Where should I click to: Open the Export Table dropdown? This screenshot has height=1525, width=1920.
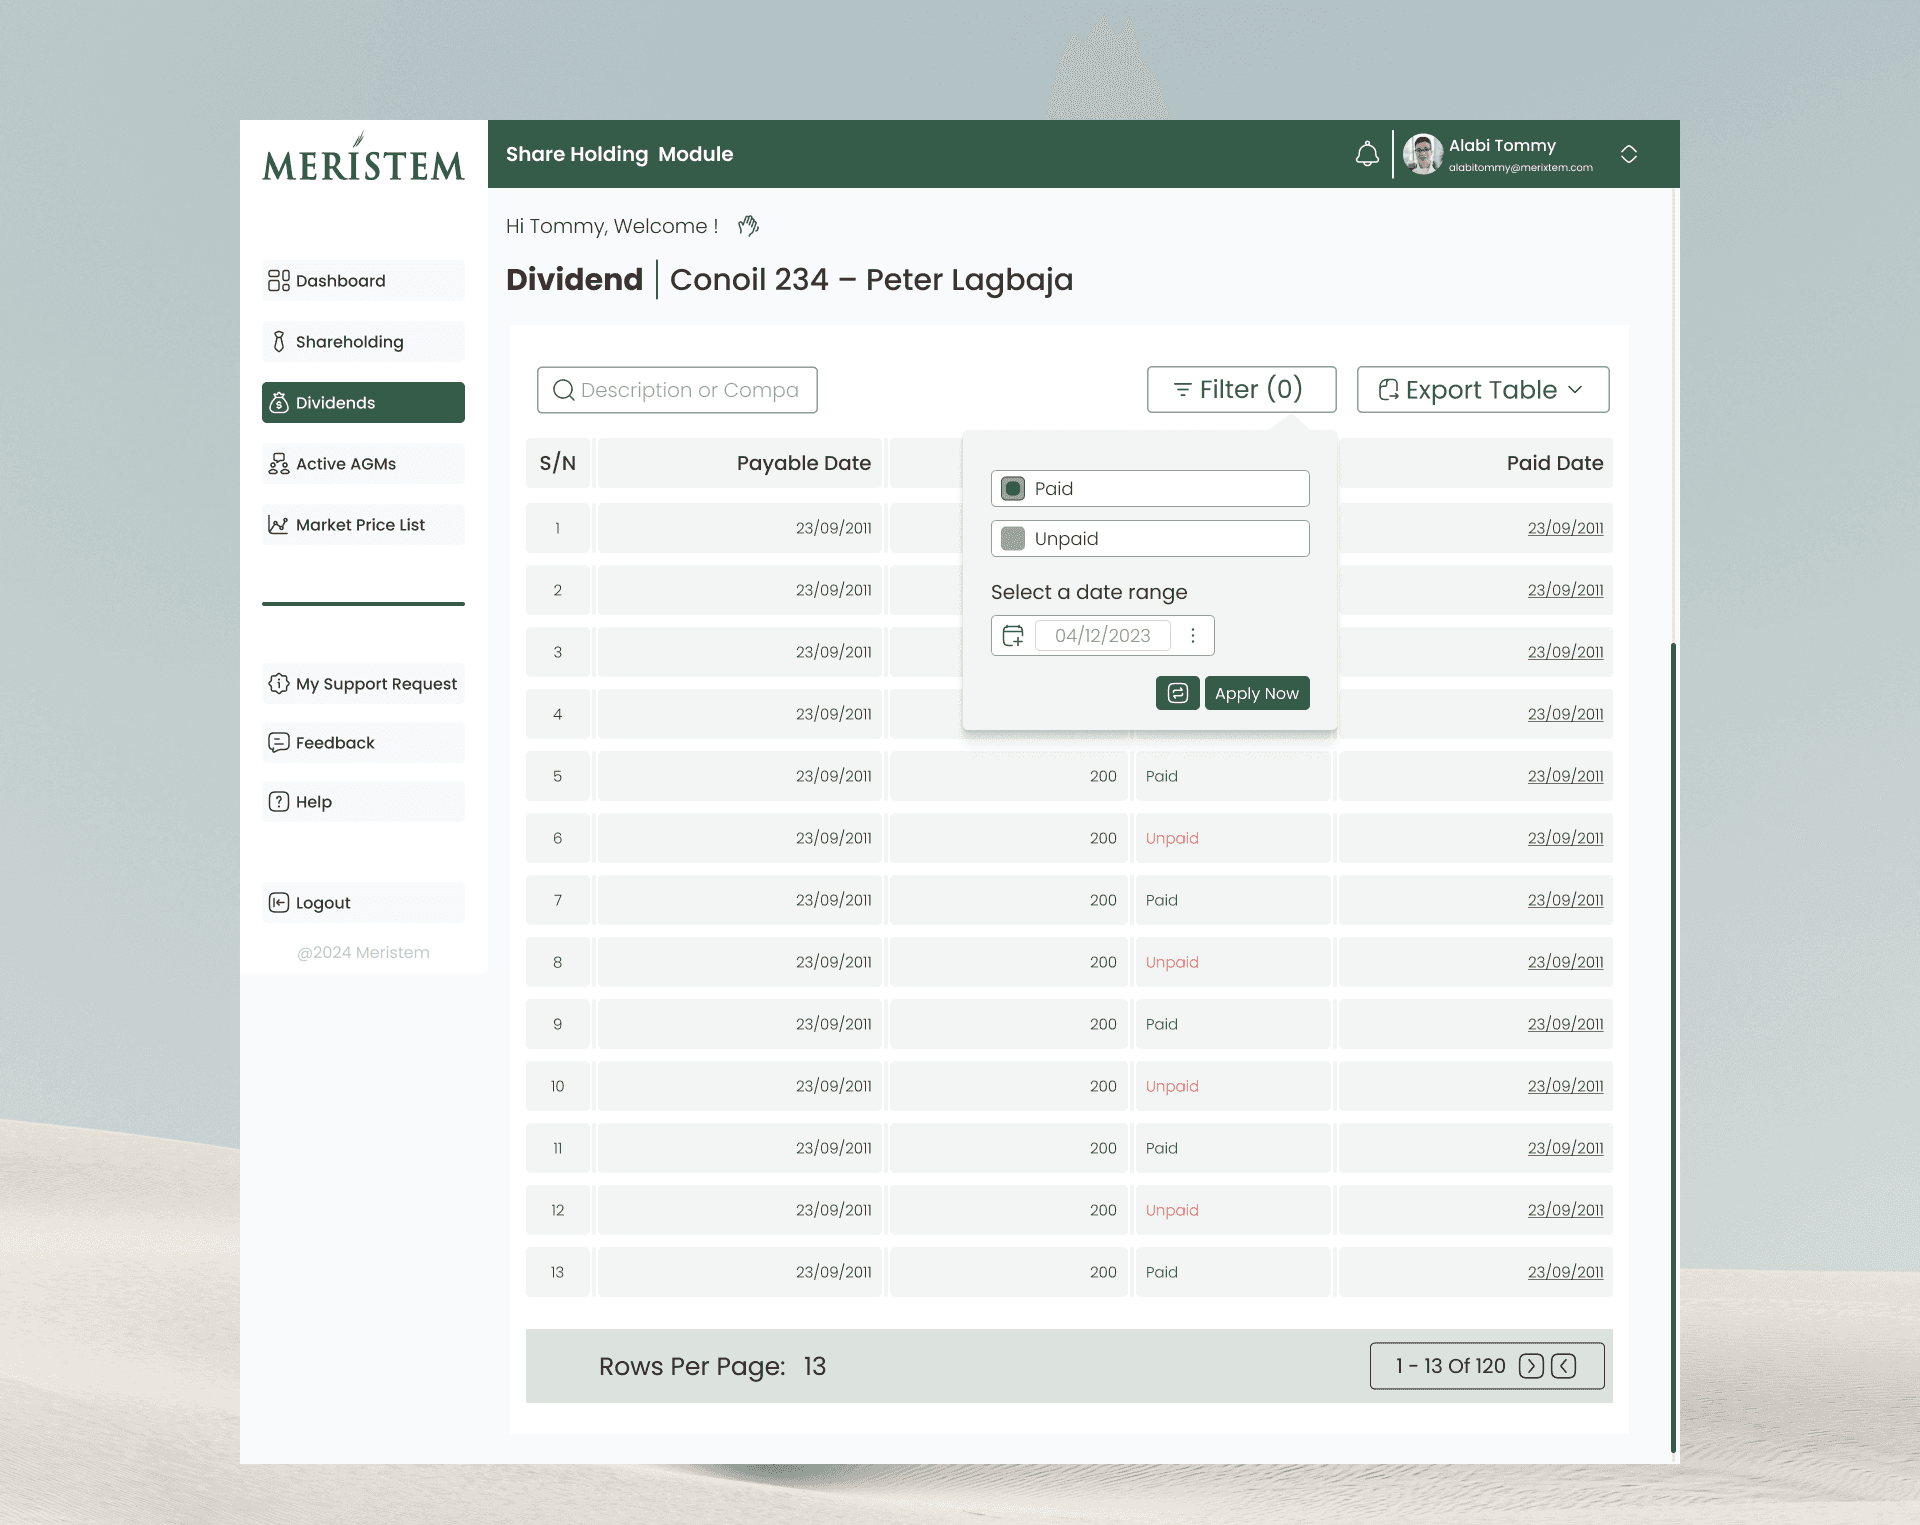pyautogui.click(x=1482, y=390)
